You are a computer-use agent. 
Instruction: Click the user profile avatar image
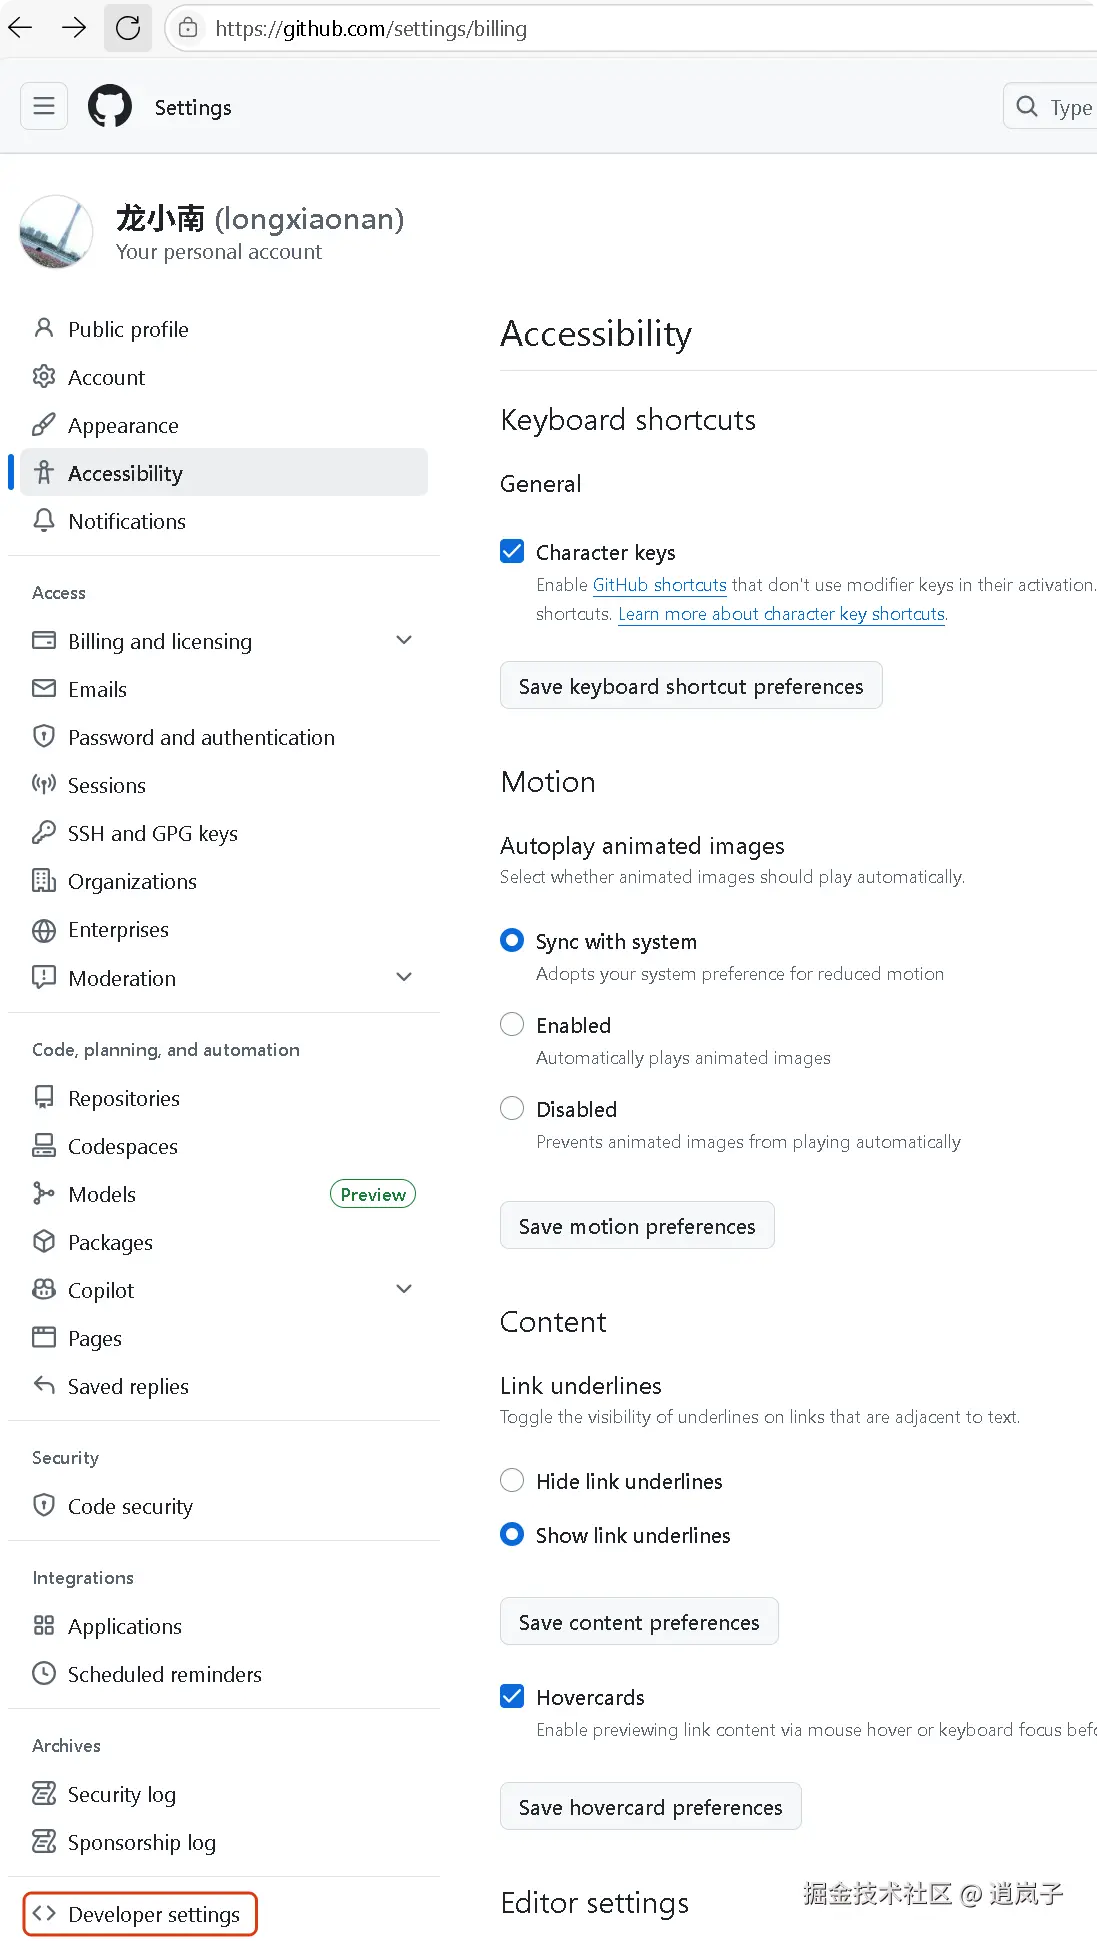pyautogui.click(x=56, y=232)
